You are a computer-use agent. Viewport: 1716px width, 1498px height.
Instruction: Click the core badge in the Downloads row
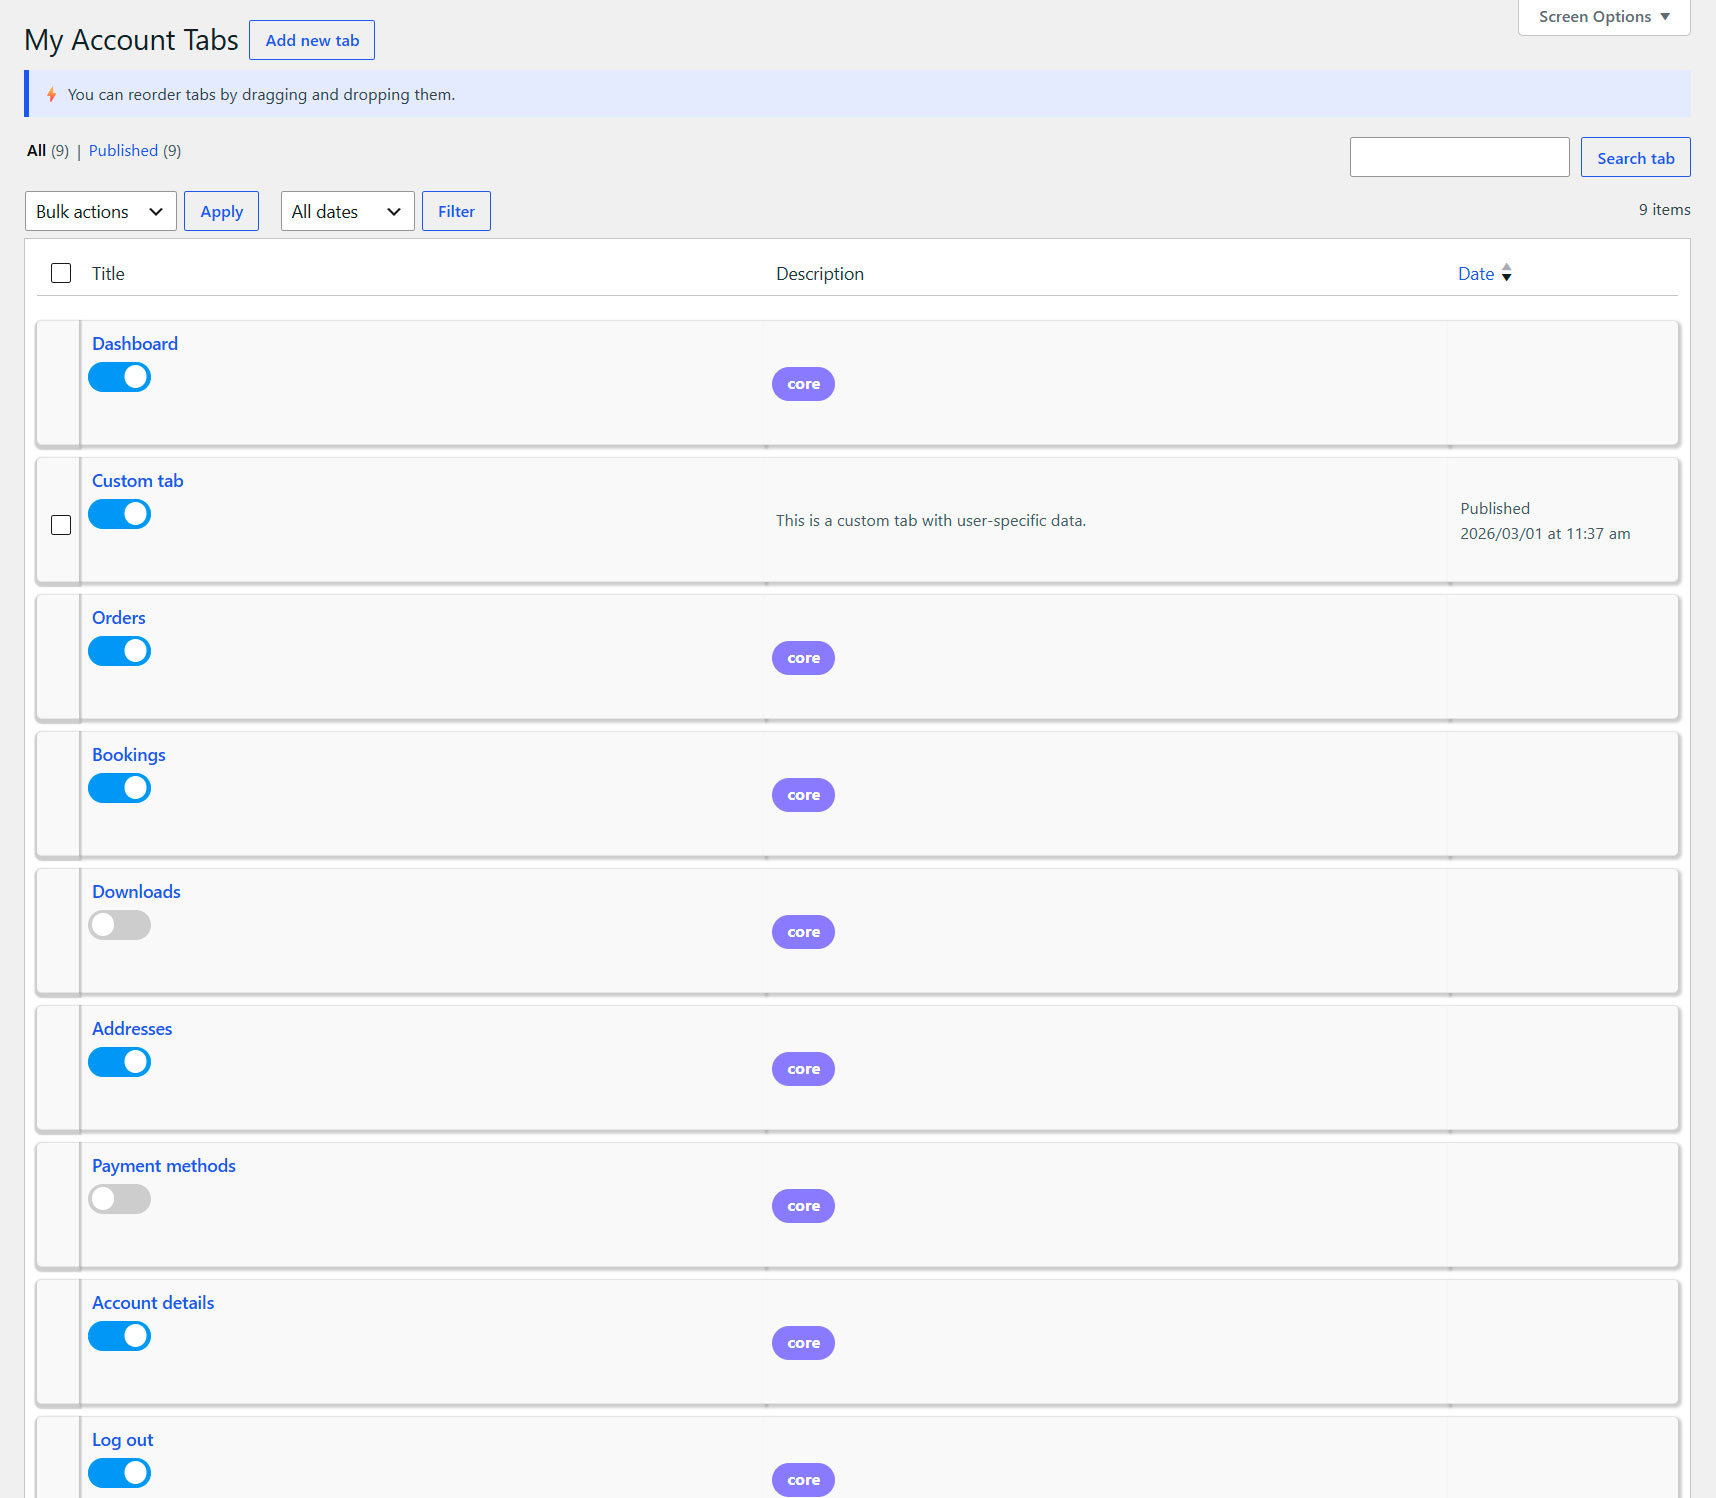tap(803, 932)
